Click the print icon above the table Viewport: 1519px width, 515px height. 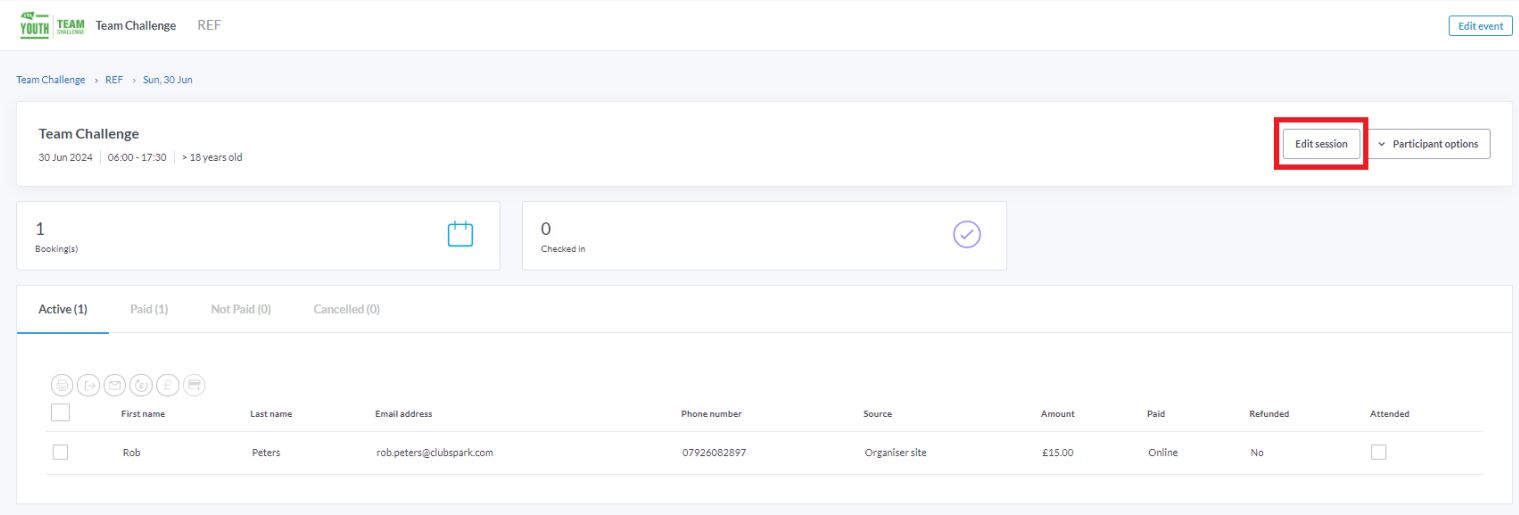(x=62, y=385)
